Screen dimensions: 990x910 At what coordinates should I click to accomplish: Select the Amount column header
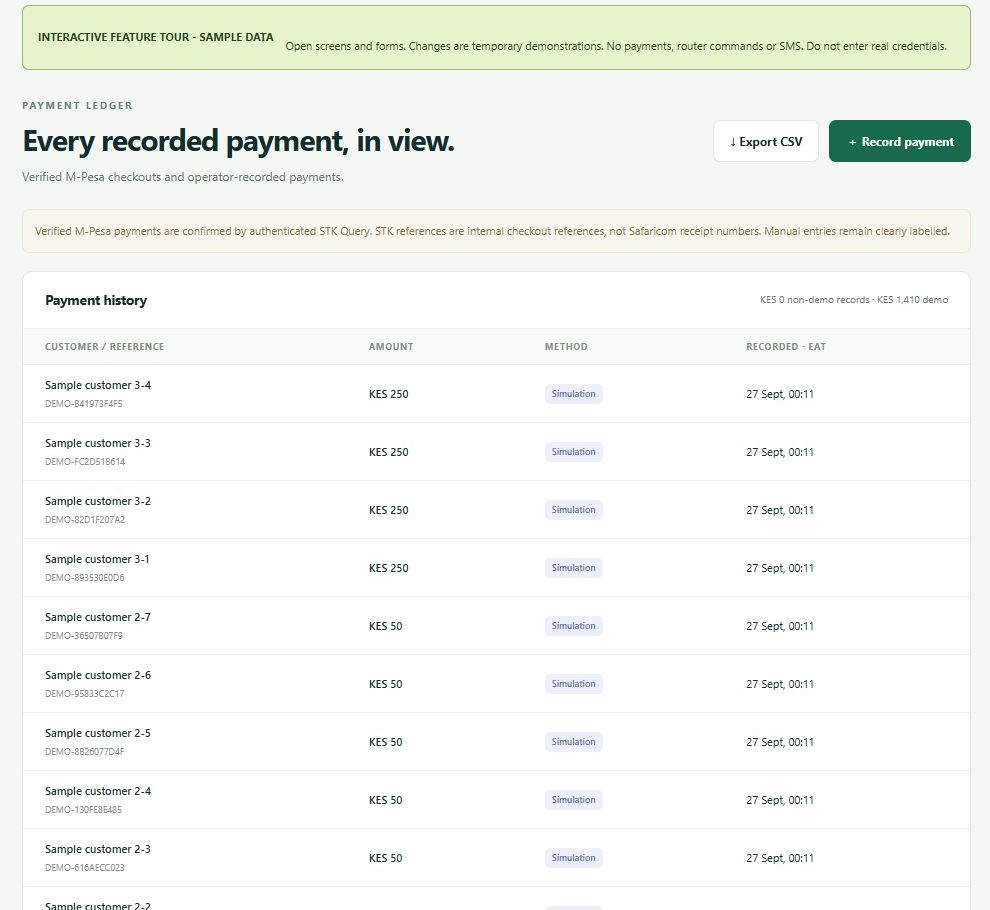click(x=391, y=347)
